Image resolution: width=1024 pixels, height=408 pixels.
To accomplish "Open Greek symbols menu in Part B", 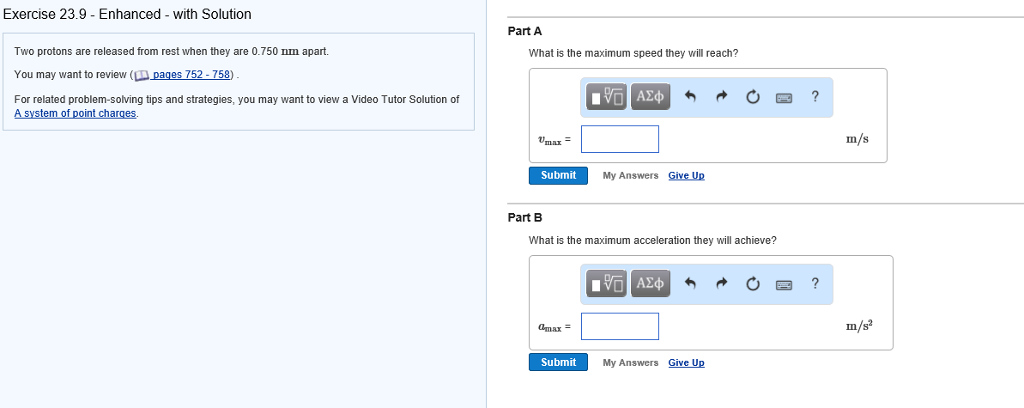I will pyautogui.click(x=649, y=284).
